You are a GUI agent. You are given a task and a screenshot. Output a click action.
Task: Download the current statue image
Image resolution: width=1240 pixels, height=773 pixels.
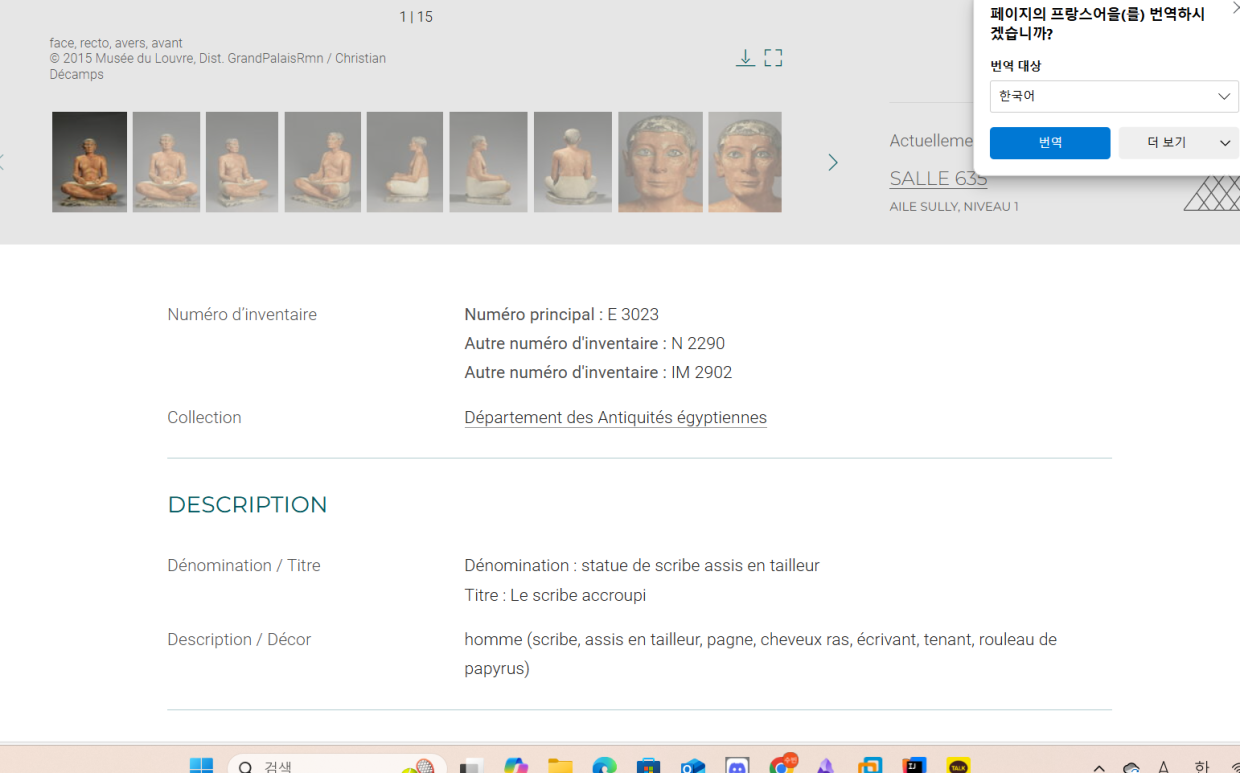point(745,58)
